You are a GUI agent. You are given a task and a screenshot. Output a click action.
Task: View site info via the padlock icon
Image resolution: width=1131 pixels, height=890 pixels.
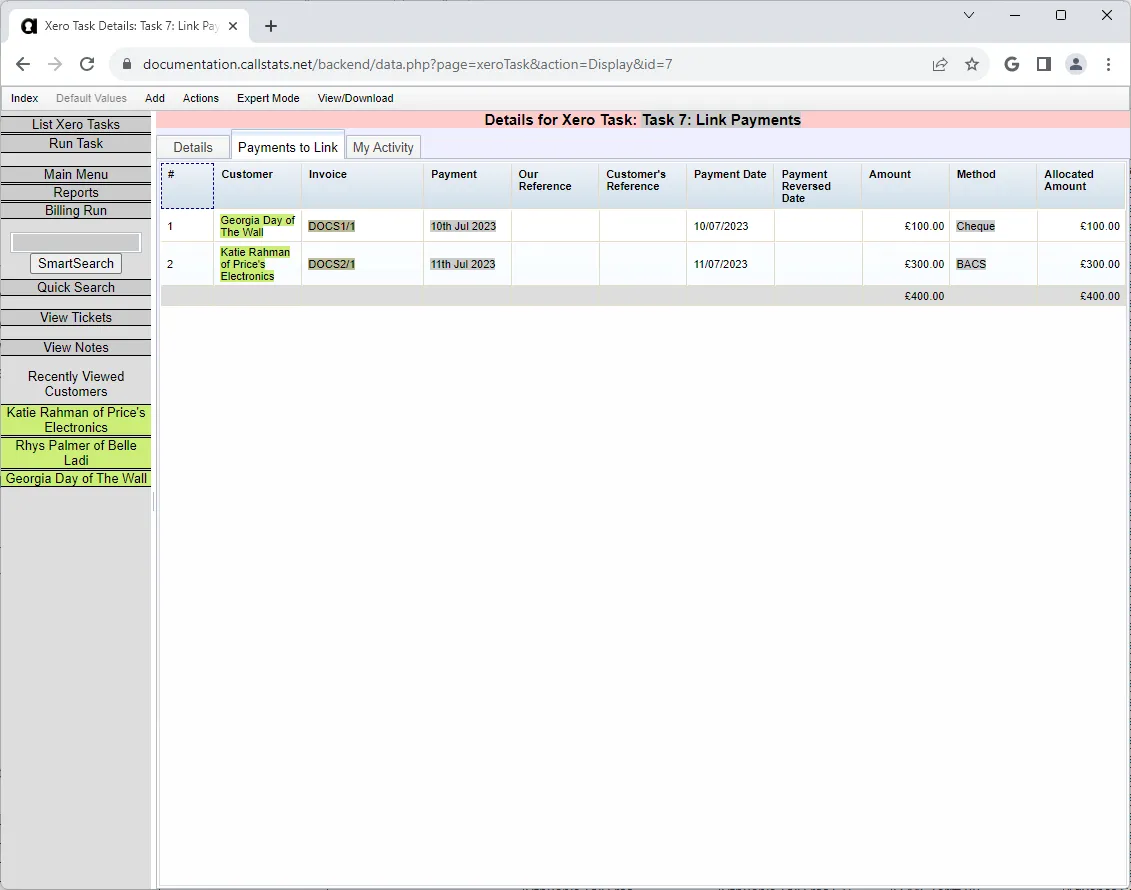127,64
